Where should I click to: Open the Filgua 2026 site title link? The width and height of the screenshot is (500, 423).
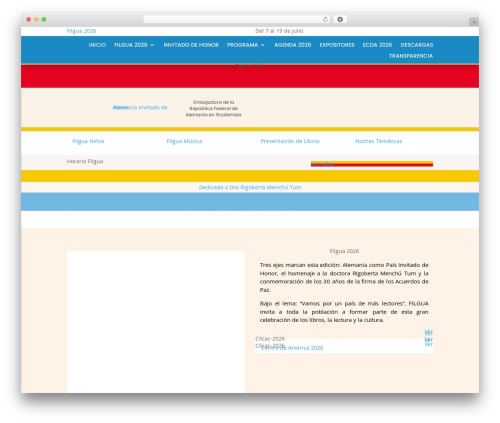pyautogui.click(x=81, y=31)
